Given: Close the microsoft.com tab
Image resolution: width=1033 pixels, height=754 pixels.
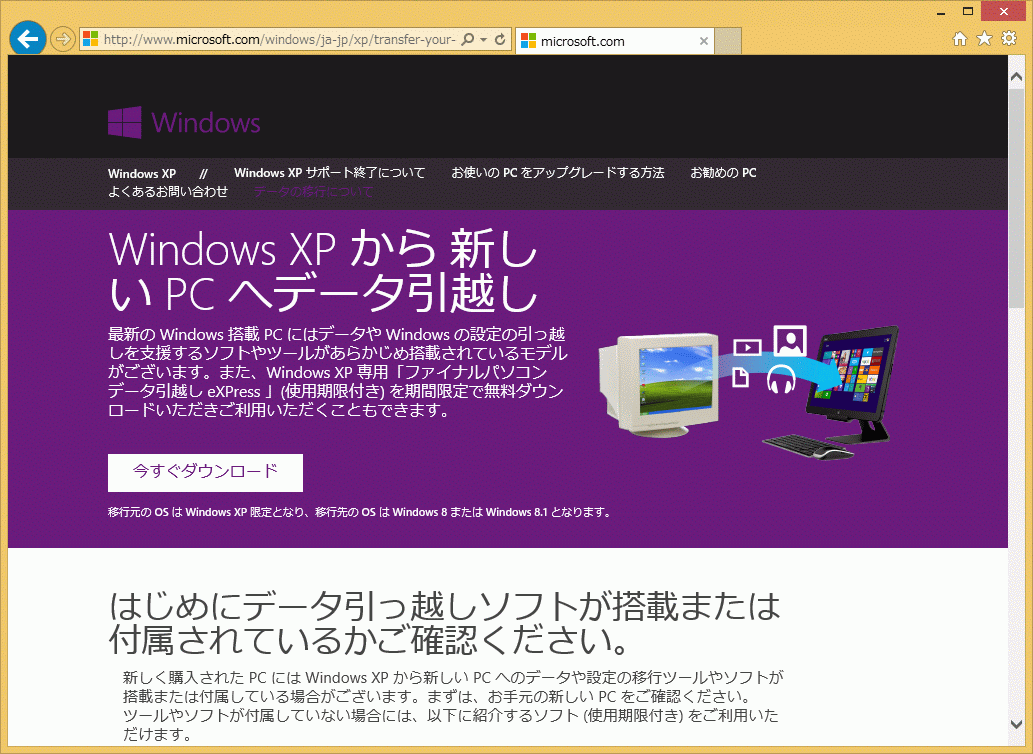Looking at the screenshot, I should pos(704,41).
